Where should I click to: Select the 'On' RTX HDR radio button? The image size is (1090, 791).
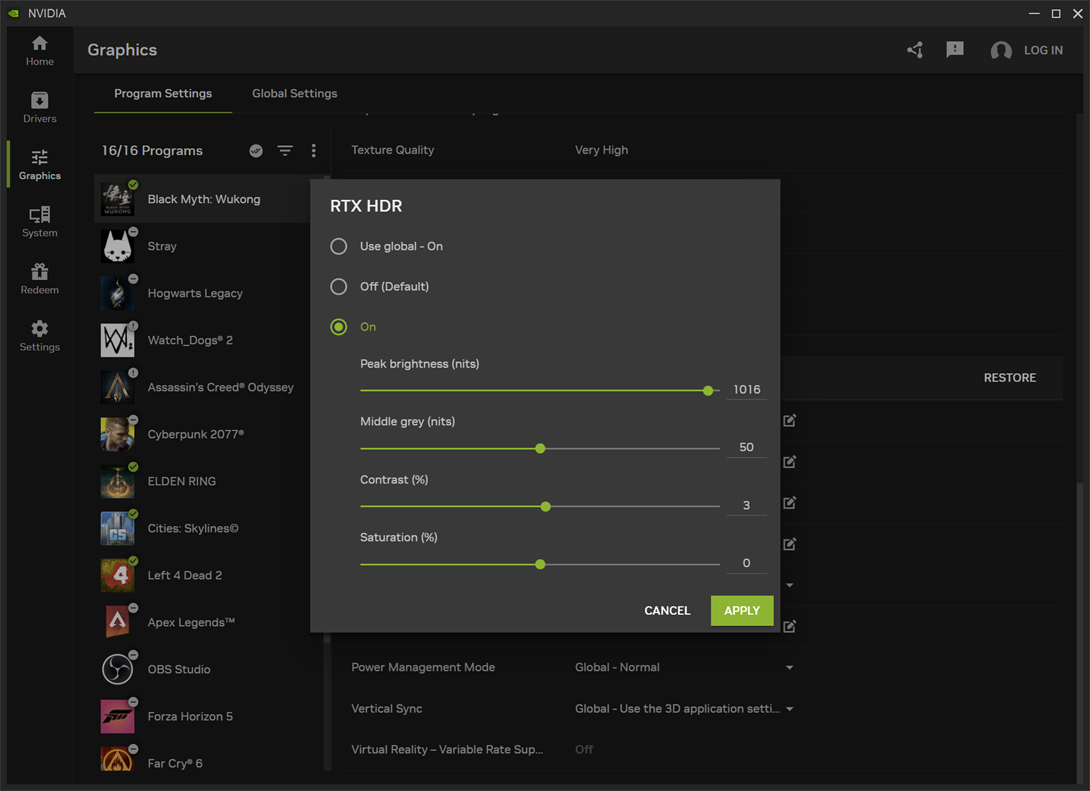click(x=339, y=327)
